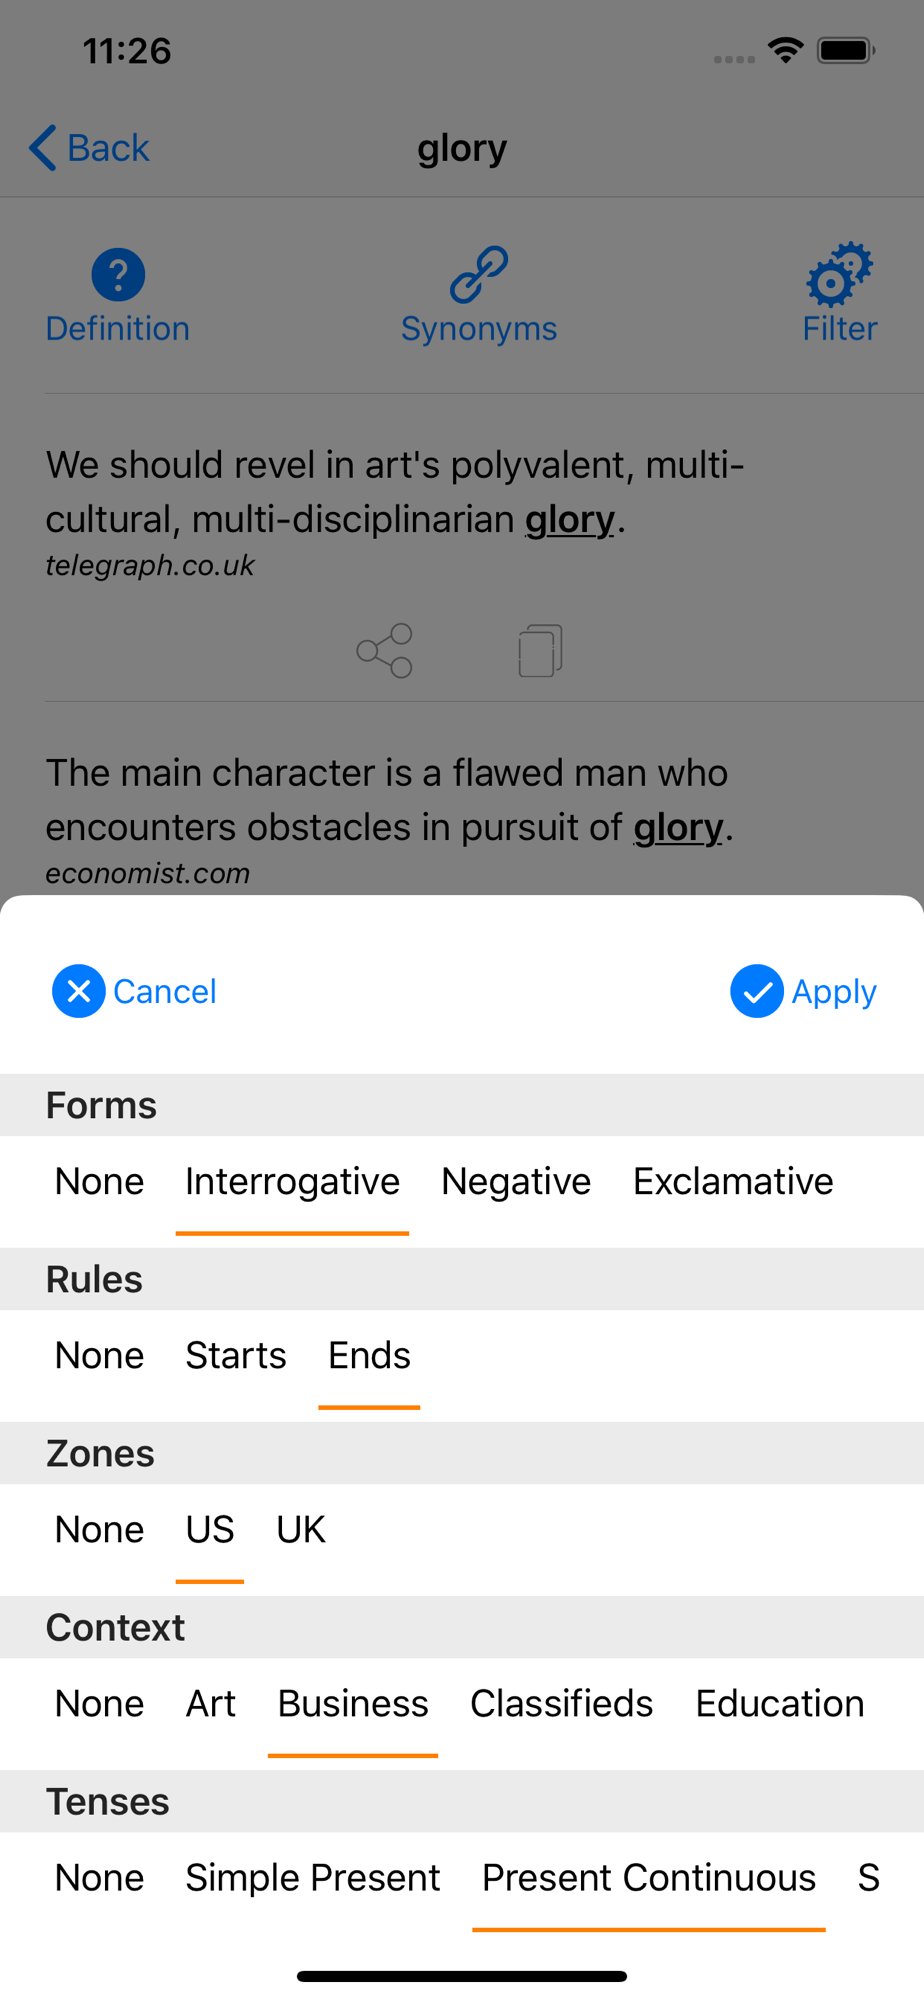Choose Starts under Rules

236,1355
